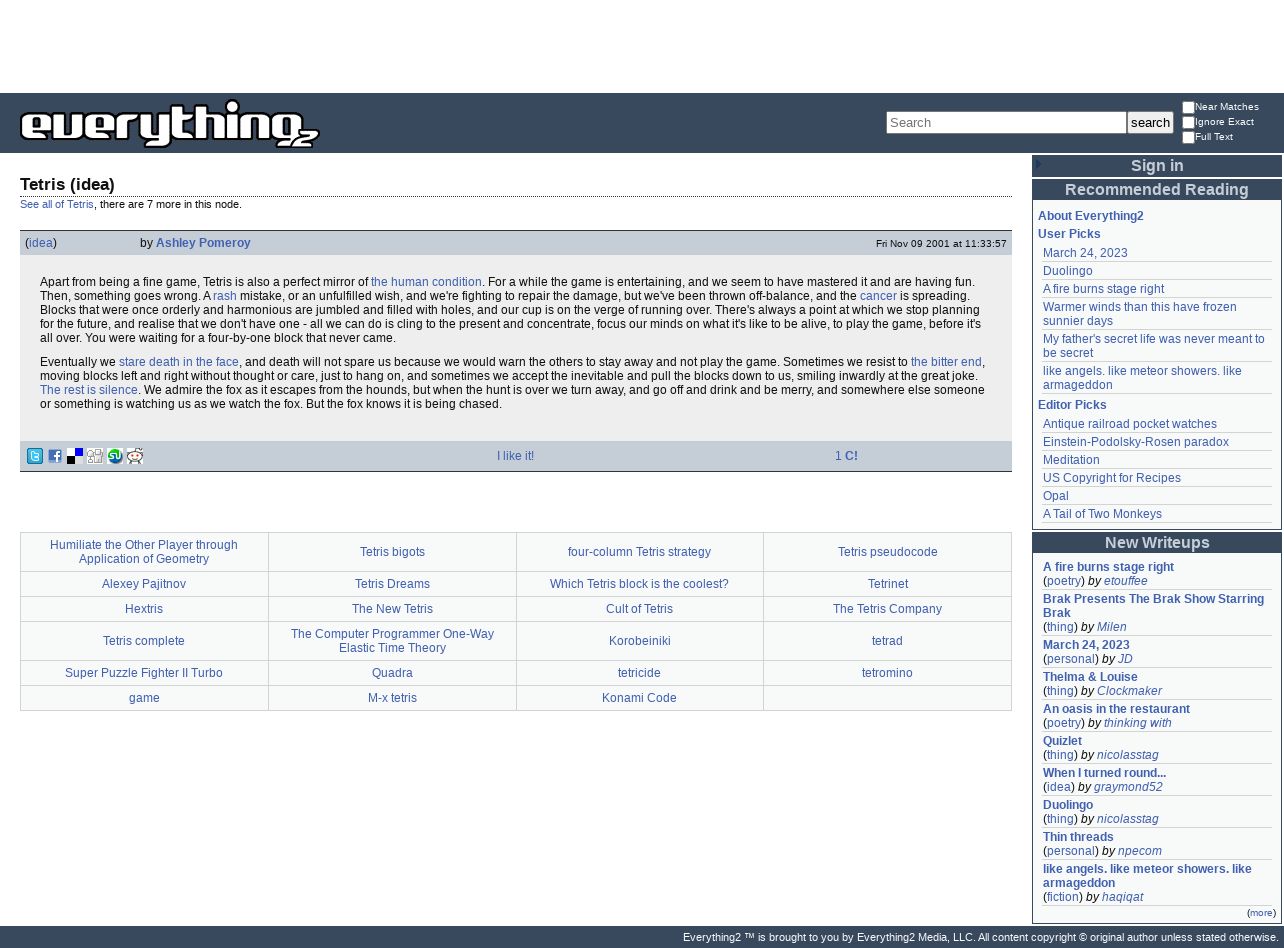Open Which Tetris block is the coolest?
Screen dimensions: 1284x948
click(x=639, y=584)
